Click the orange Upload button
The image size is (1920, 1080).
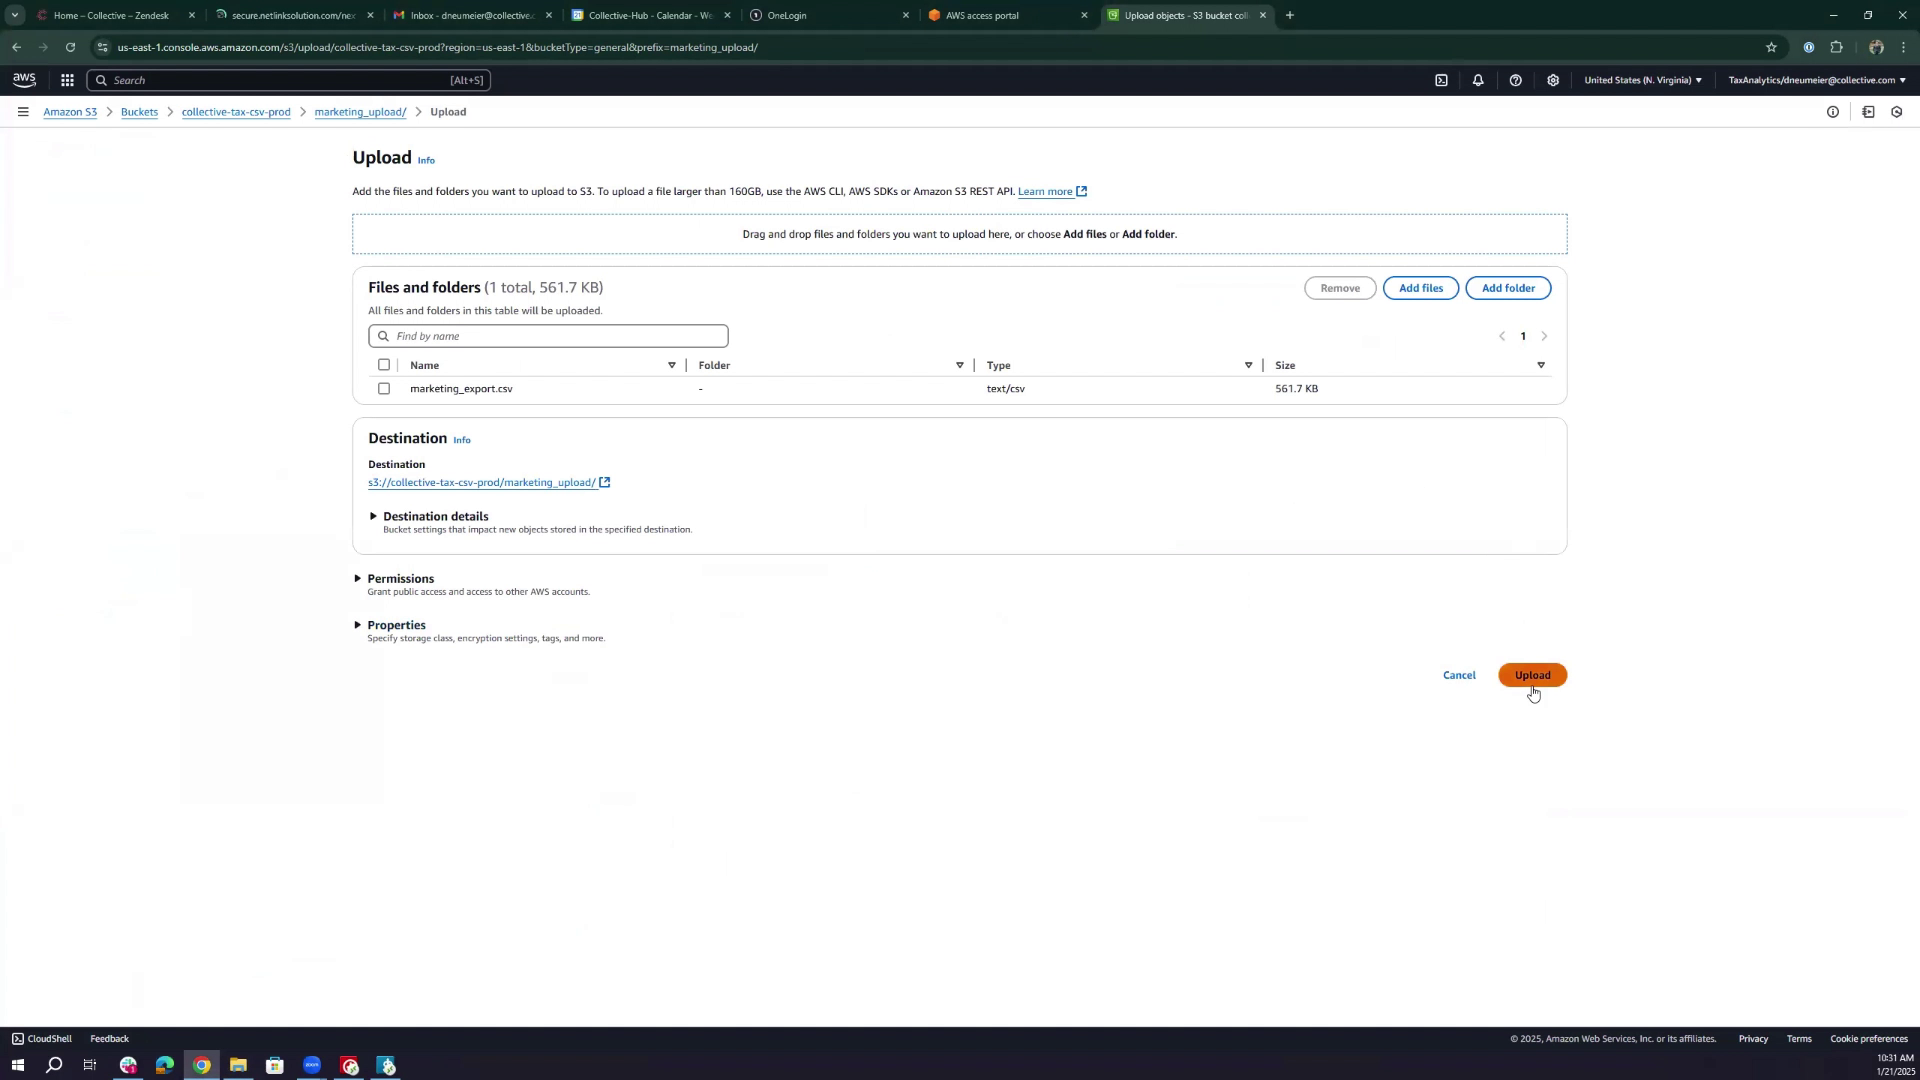(x=1532, y=675)
